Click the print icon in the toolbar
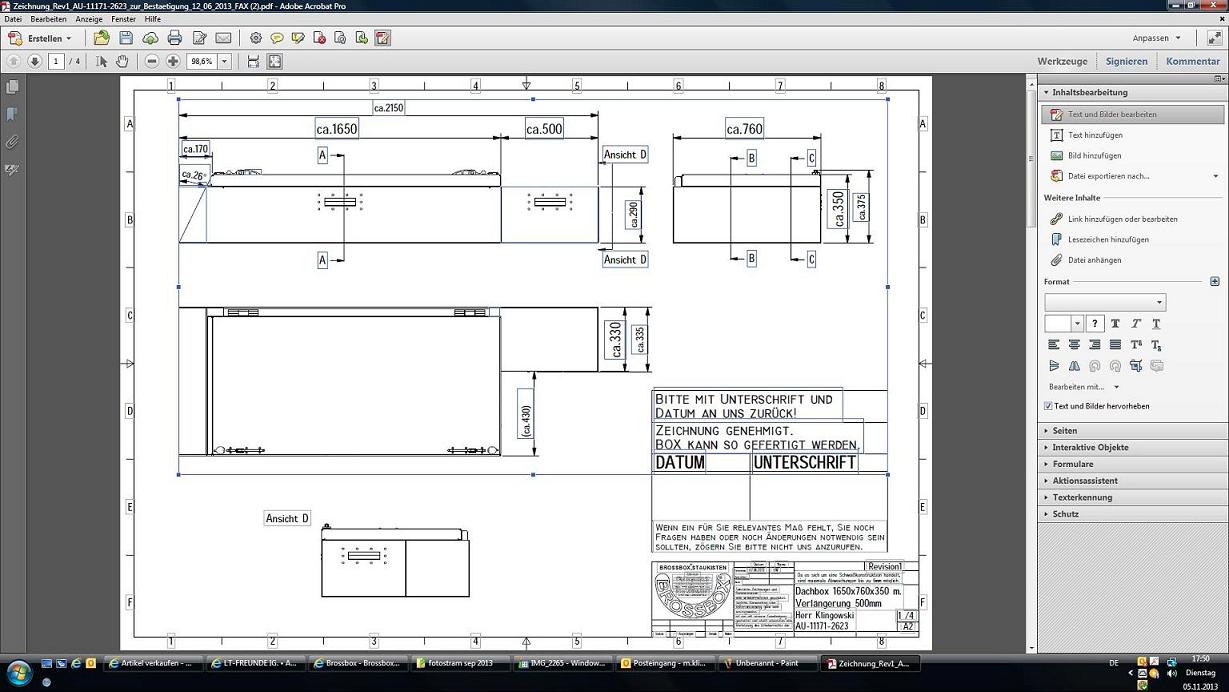The width and height of the screenshot is (1229, 692). coord(174,38)
